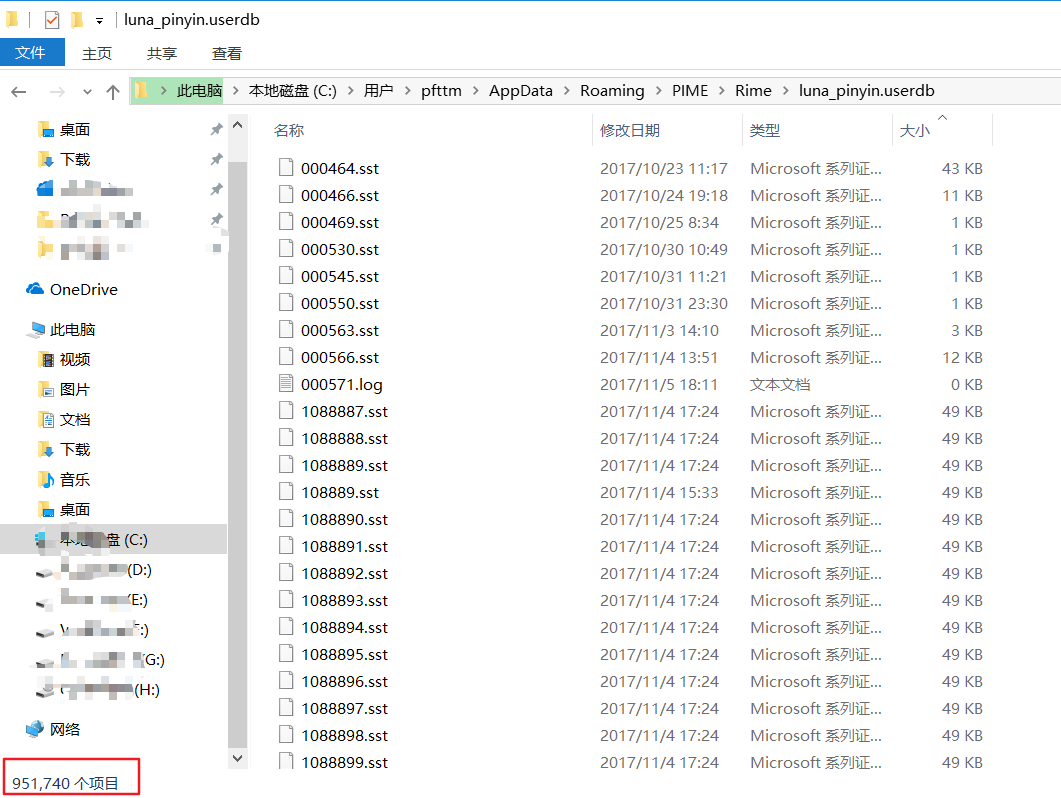This screenshot has width=1061, height=798.
Task: Select Roaming in the breadcrumb path
Action: pyautogui.click(x=612, y=90)
